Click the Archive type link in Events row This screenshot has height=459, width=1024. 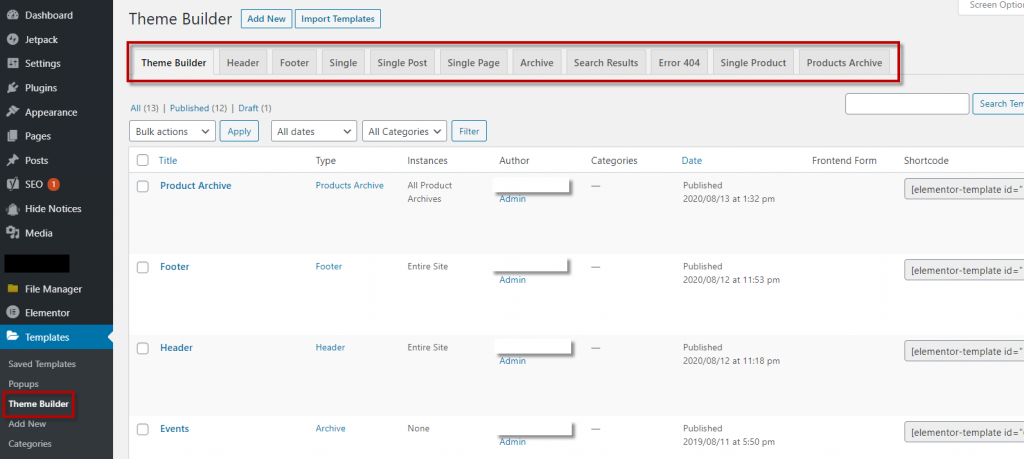(x=330, y=428)
